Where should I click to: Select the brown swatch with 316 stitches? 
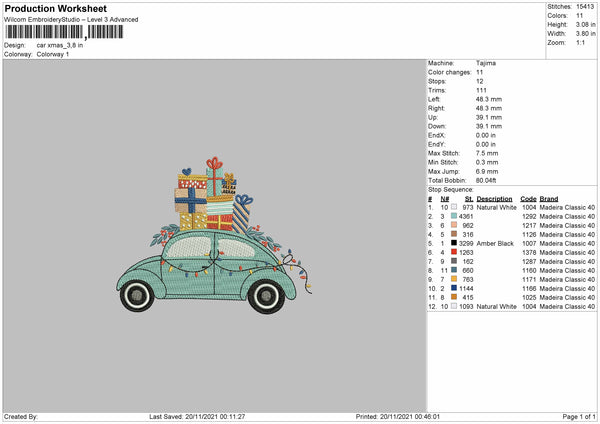coord(455,234)
